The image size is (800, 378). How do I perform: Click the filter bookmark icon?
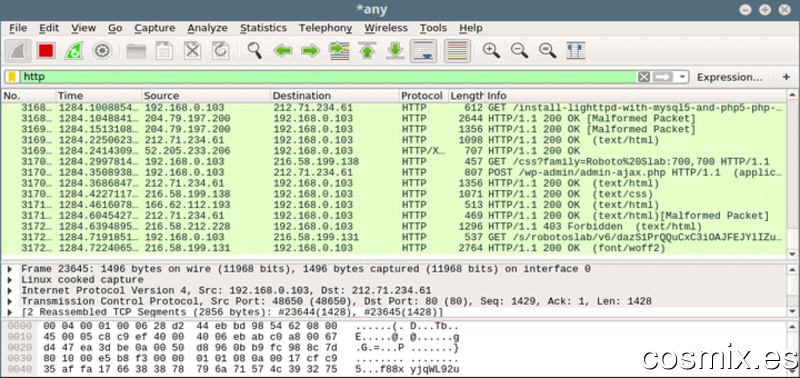pyautogui.click(x=12, y=77)
